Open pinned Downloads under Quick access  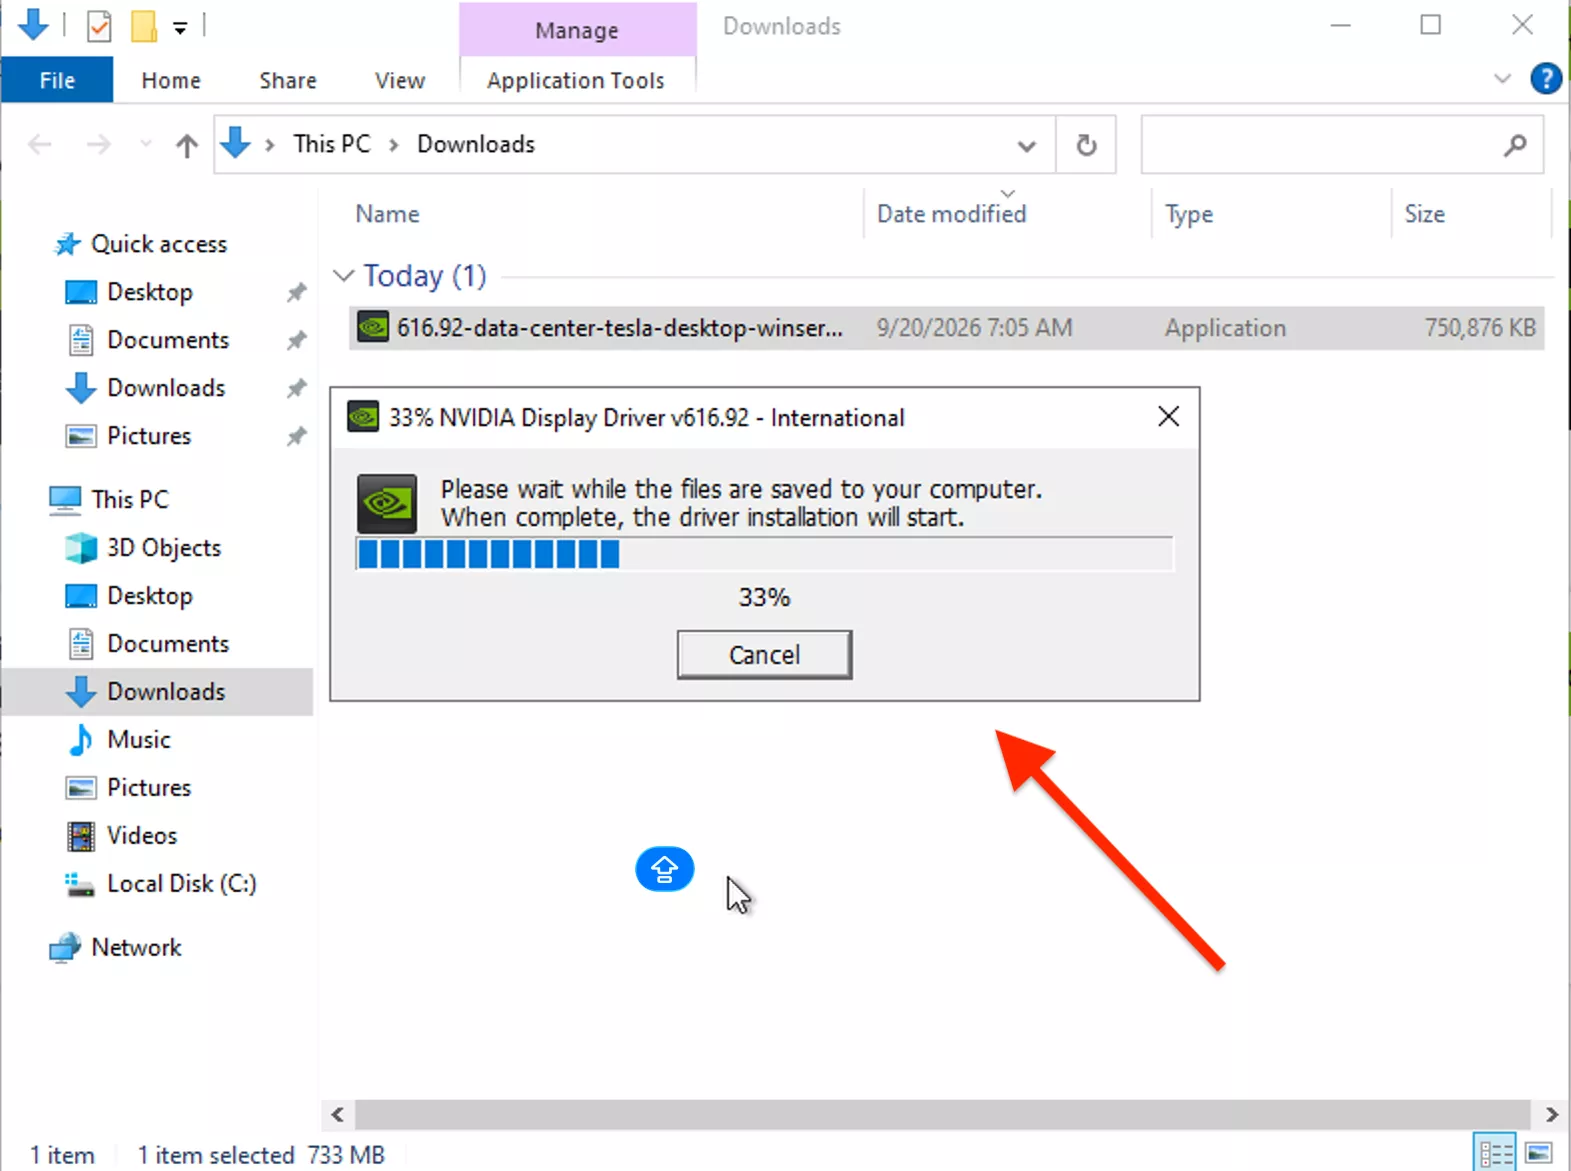[166, 388]
